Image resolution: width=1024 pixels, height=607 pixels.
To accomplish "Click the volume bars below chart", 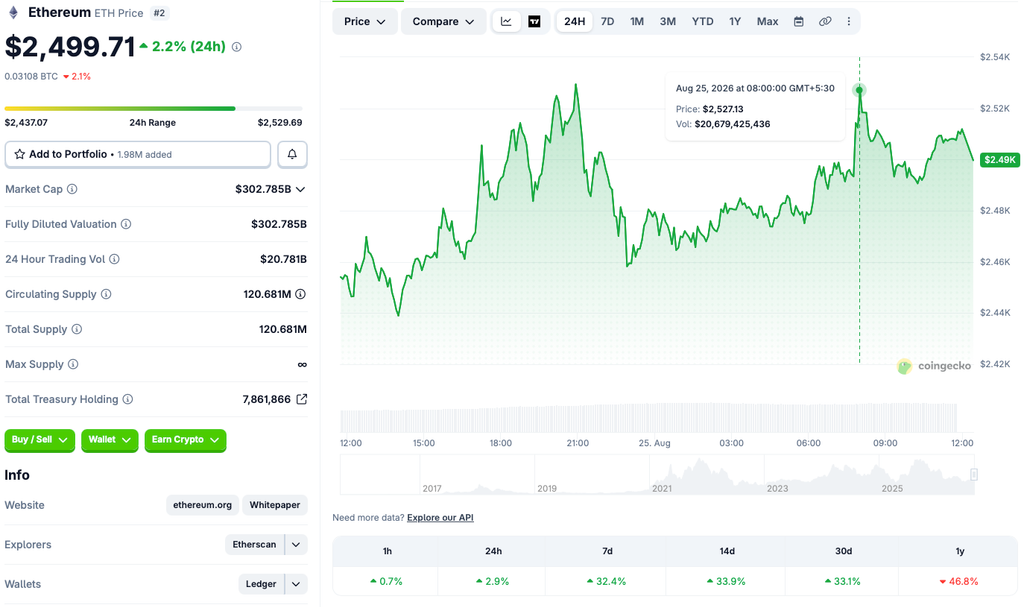I will click(x=648, y=418).
